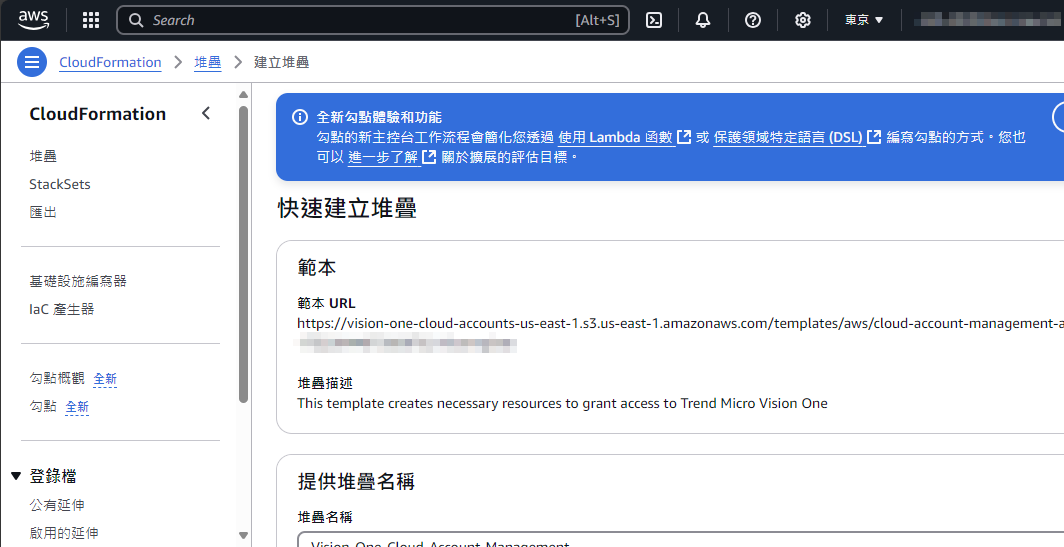
Task: Open the services grid menu icon
Action: pos(91,20)
